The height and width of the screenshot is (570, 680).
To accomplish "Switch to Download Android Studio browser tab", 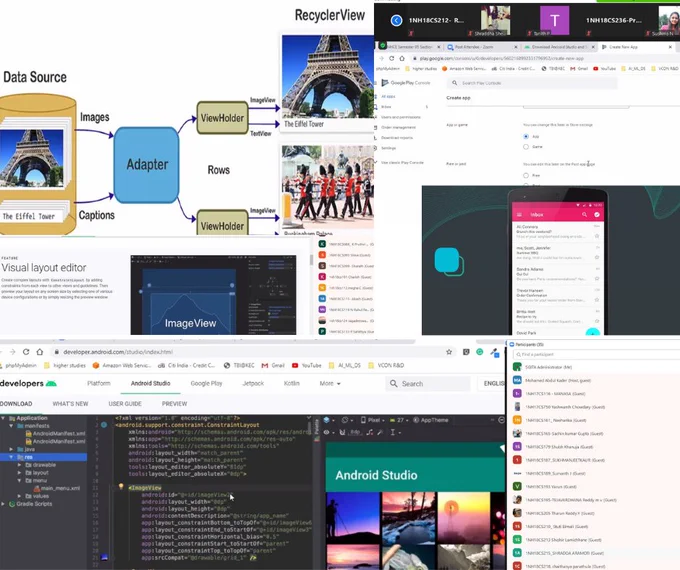I will pyautogui.click(x=559, y=47).
